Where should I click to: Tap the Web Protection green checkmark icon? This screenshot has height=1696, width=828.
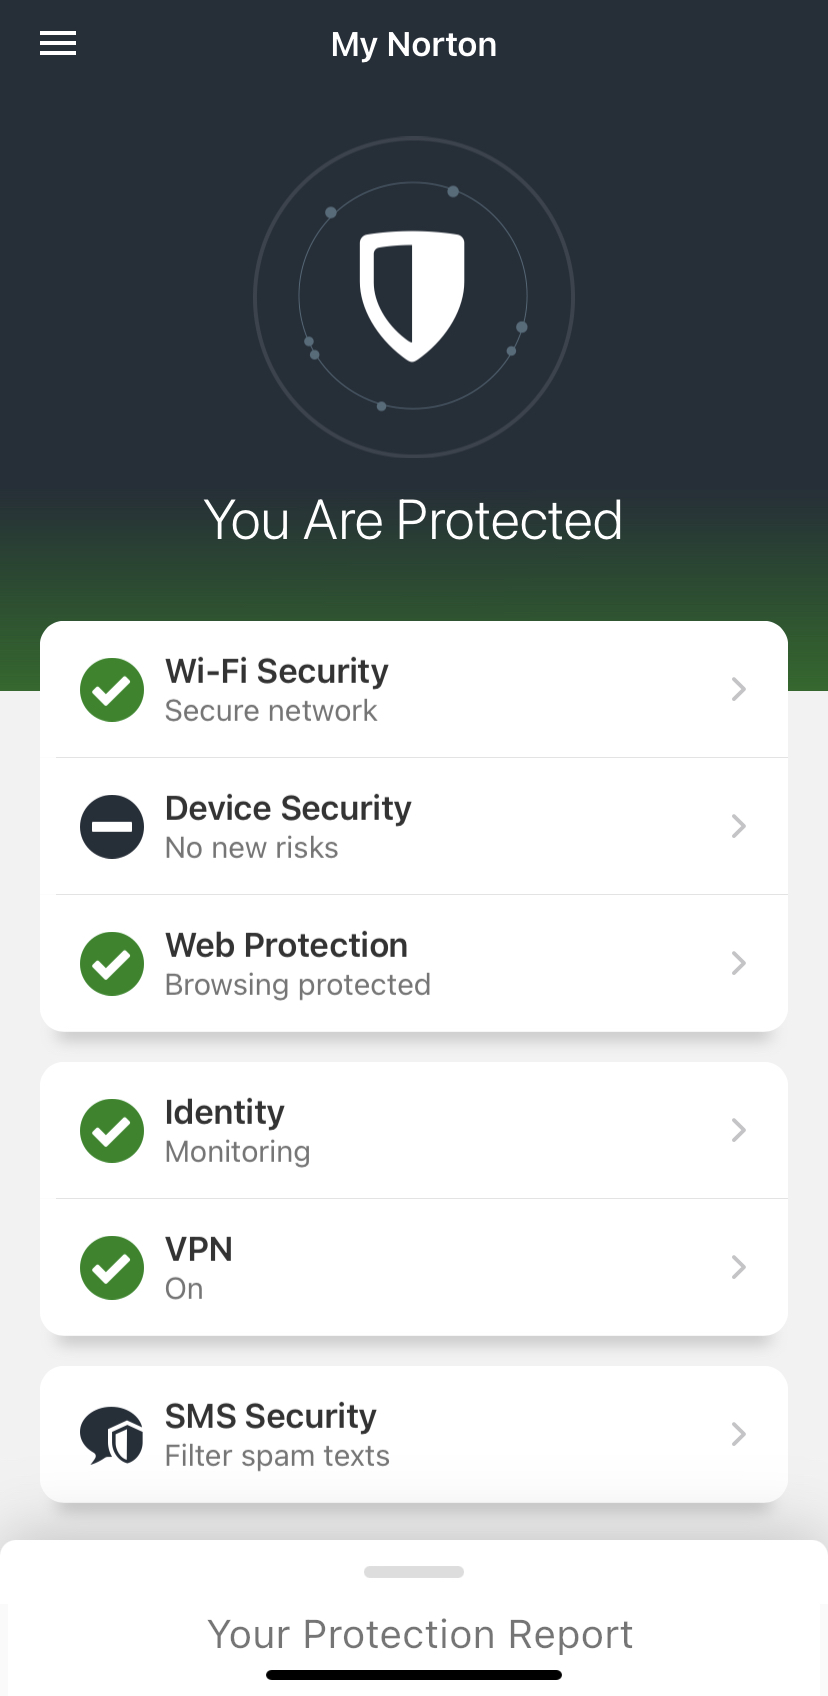coord(112,964)
